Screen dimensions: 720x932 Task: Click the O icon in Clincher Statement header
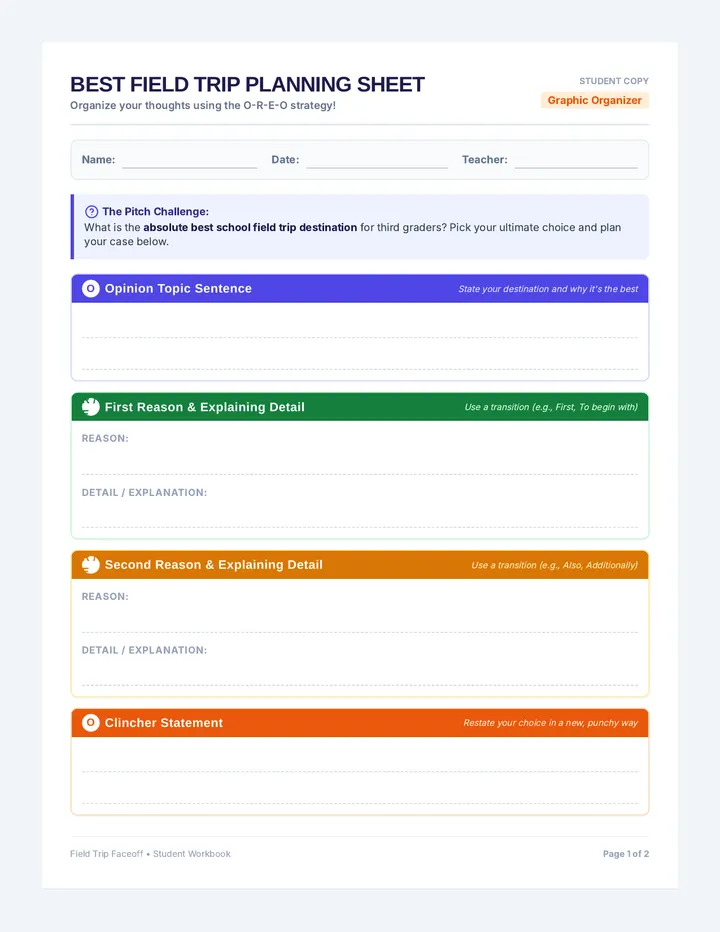coord(90,723)
